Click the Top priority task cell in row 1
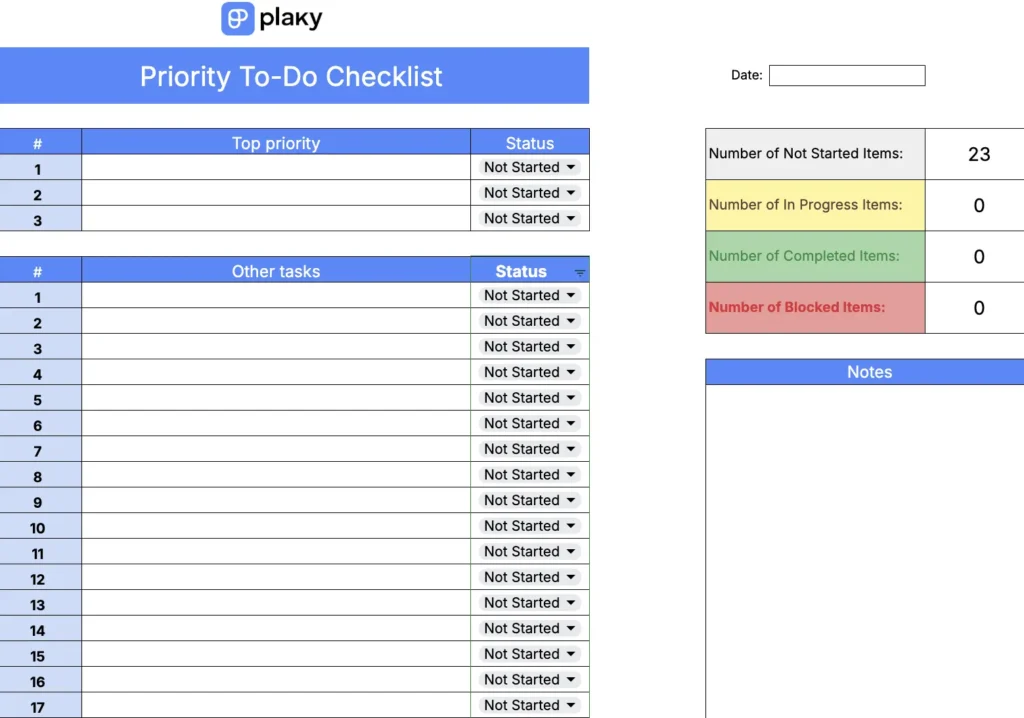The image size is (1024, 718). [x=276, y=167]
